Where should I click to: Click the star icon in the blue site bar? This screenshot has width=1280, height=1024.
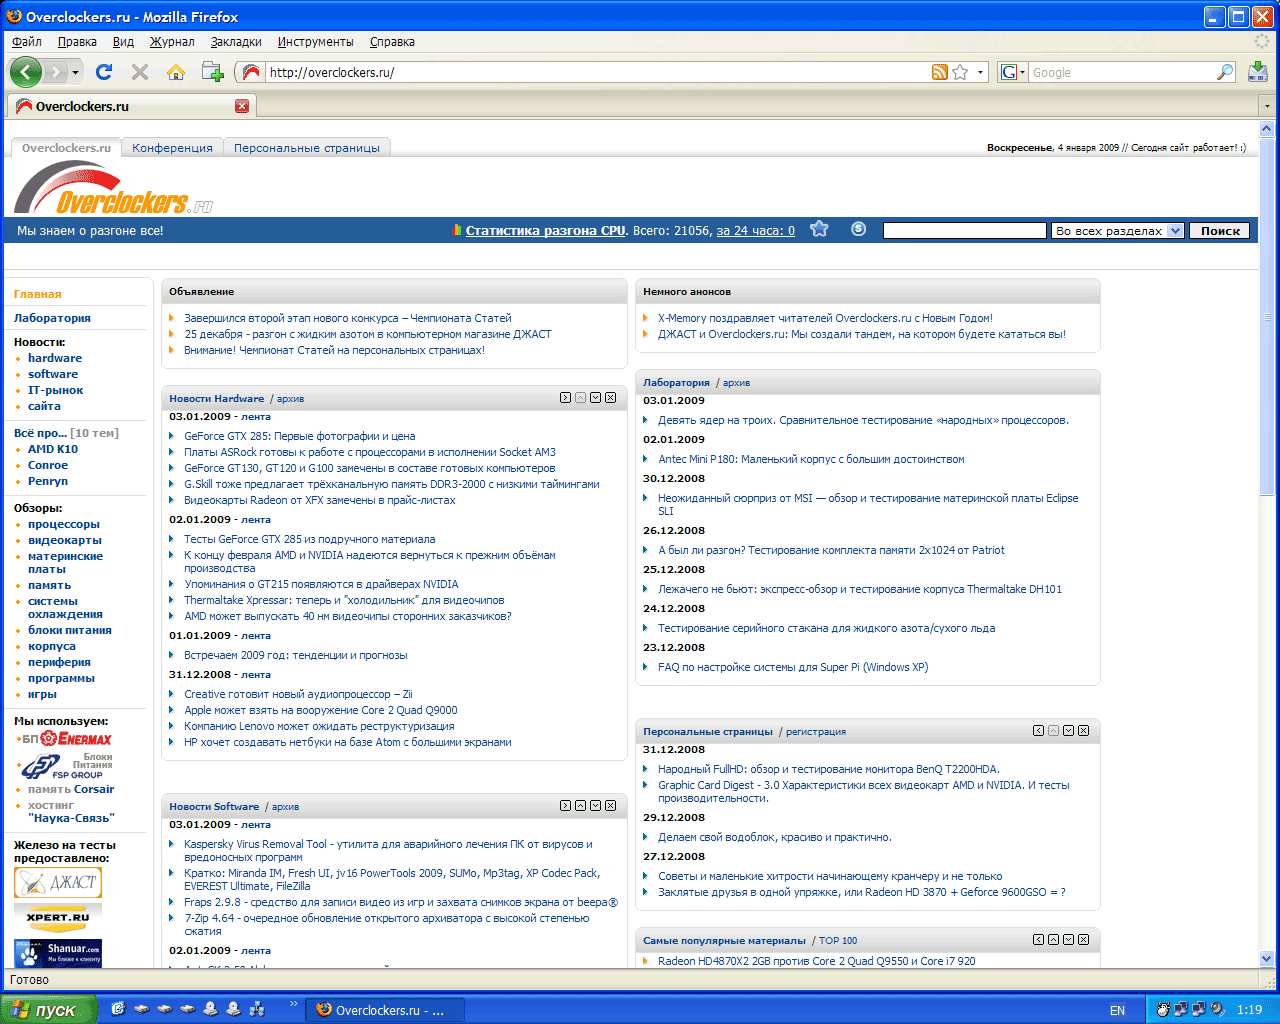(x=819, y=229)
